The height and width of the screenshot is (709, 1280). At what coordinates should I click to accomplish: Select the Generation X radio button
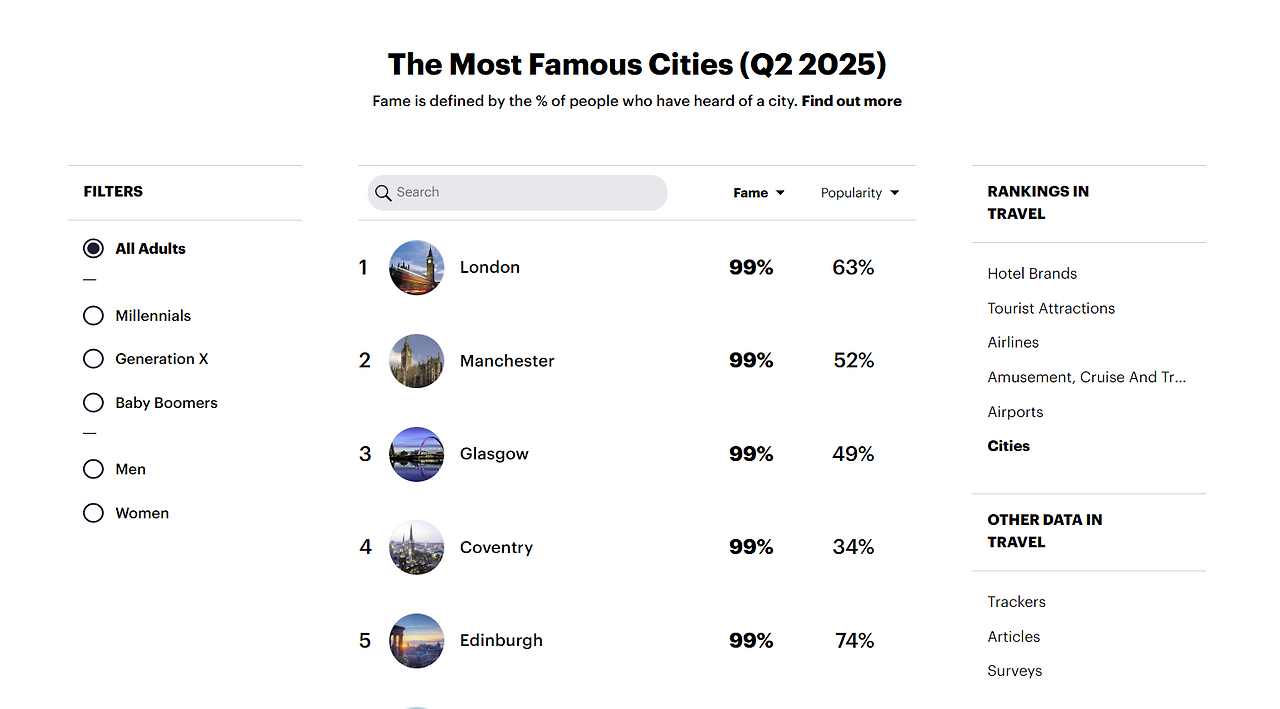pyautogui.click(x=94, y=359)
